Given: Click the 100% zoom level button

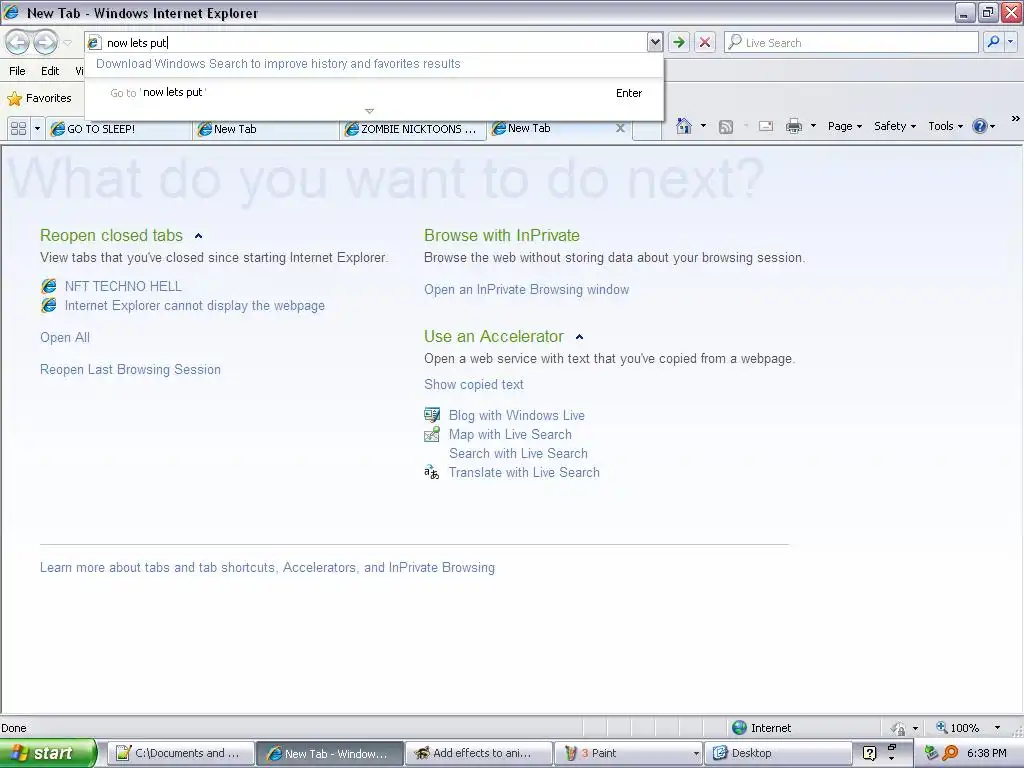Looking at the screenshot, I should (x=957, y=728).
